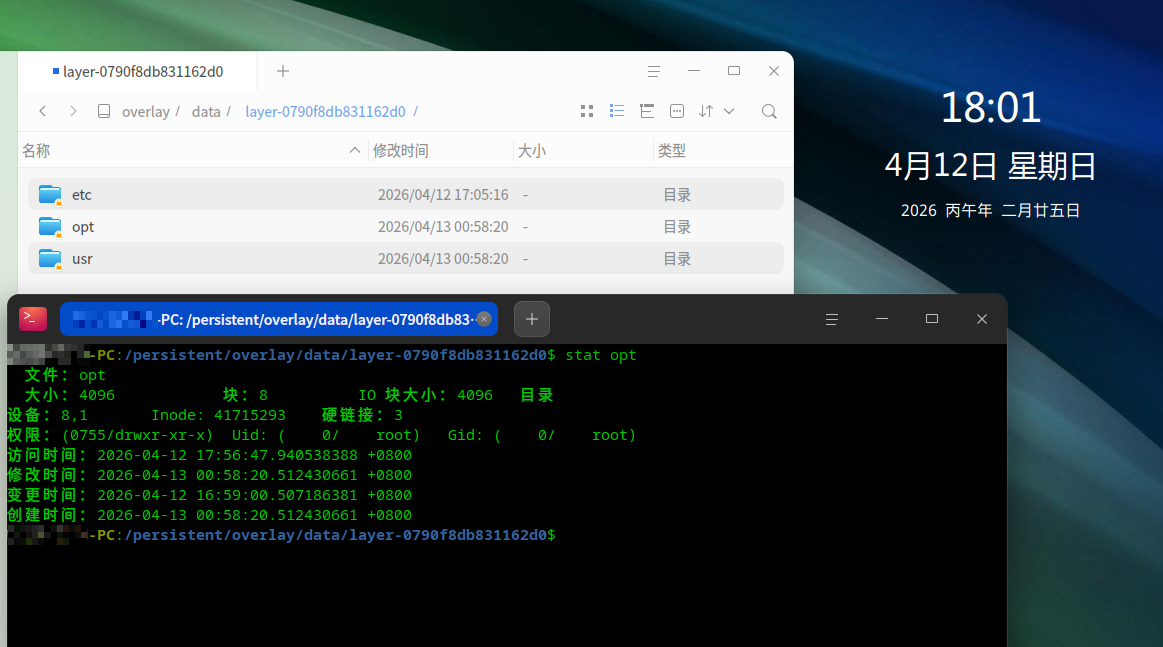
Task: Click the date 4月12日 星期日
Action: pyautogui.click(x=990, y=165)
